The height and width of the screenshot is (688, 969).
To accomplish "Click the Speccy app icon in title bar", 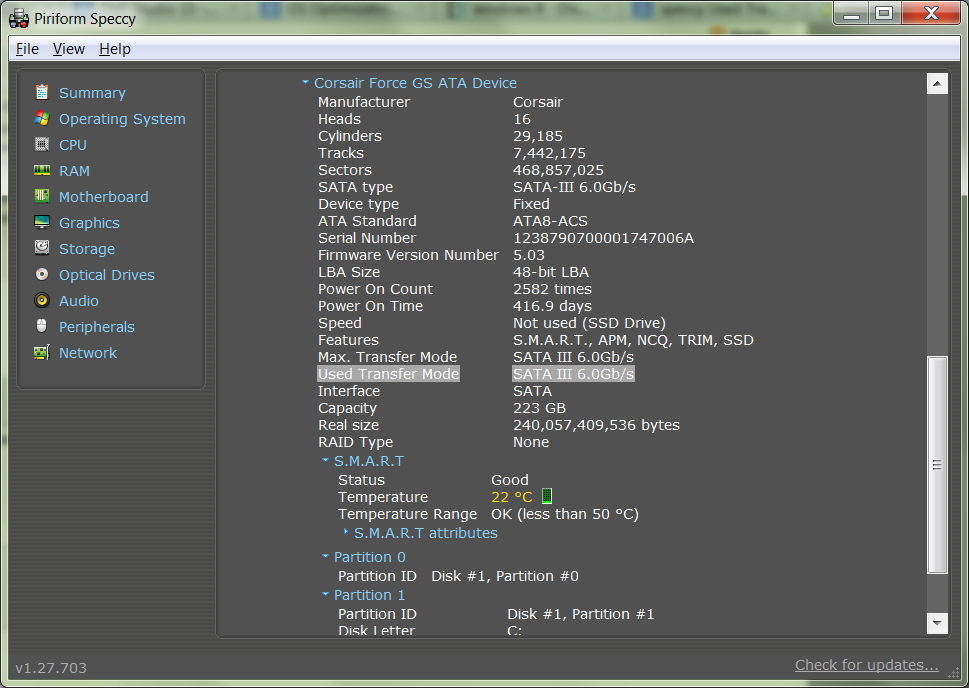I will click(x=19, y=19).
